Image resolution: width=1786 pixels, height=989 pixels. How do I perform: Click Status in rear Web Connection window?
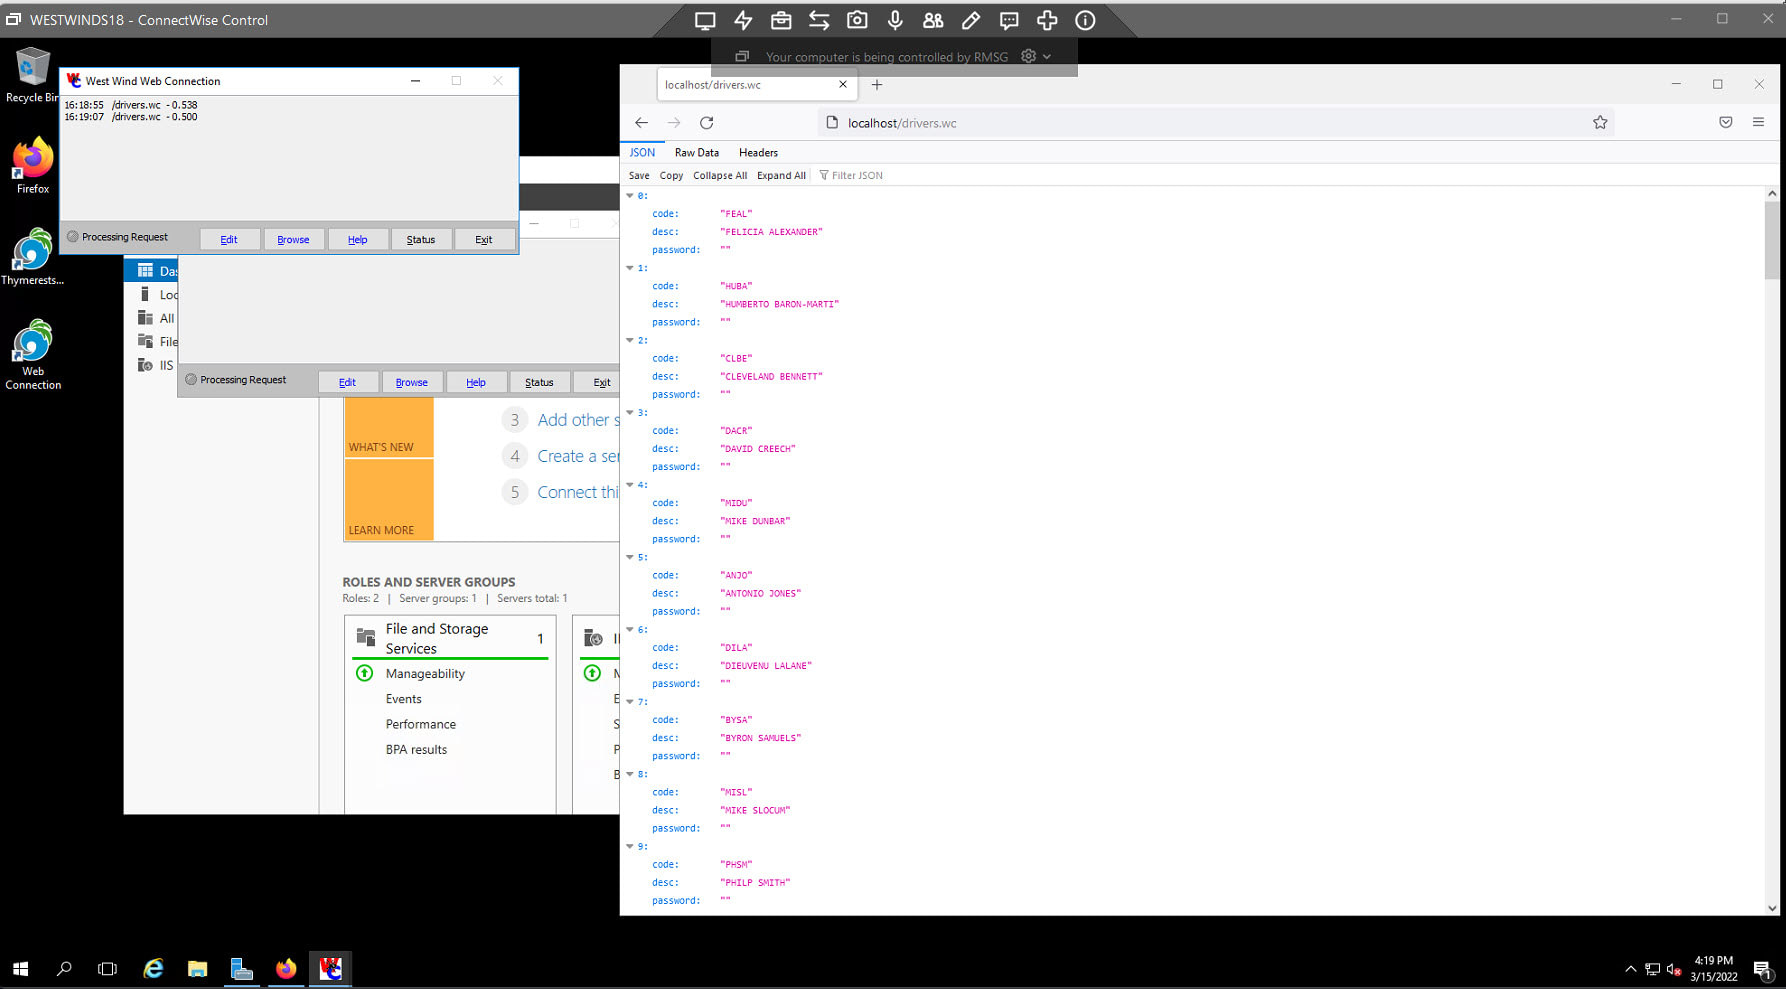click(539, 383)
